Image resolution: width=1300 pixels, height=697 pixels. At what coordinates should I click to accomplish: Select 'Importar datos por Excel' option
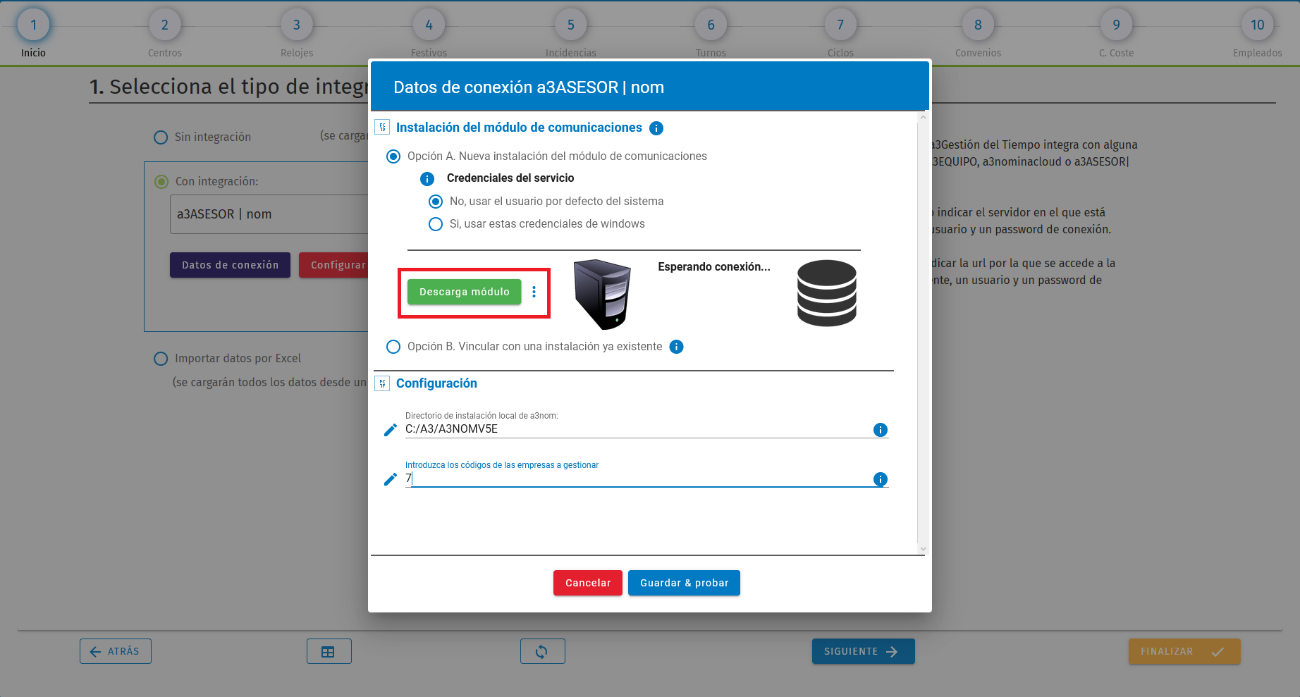point(161,359)
